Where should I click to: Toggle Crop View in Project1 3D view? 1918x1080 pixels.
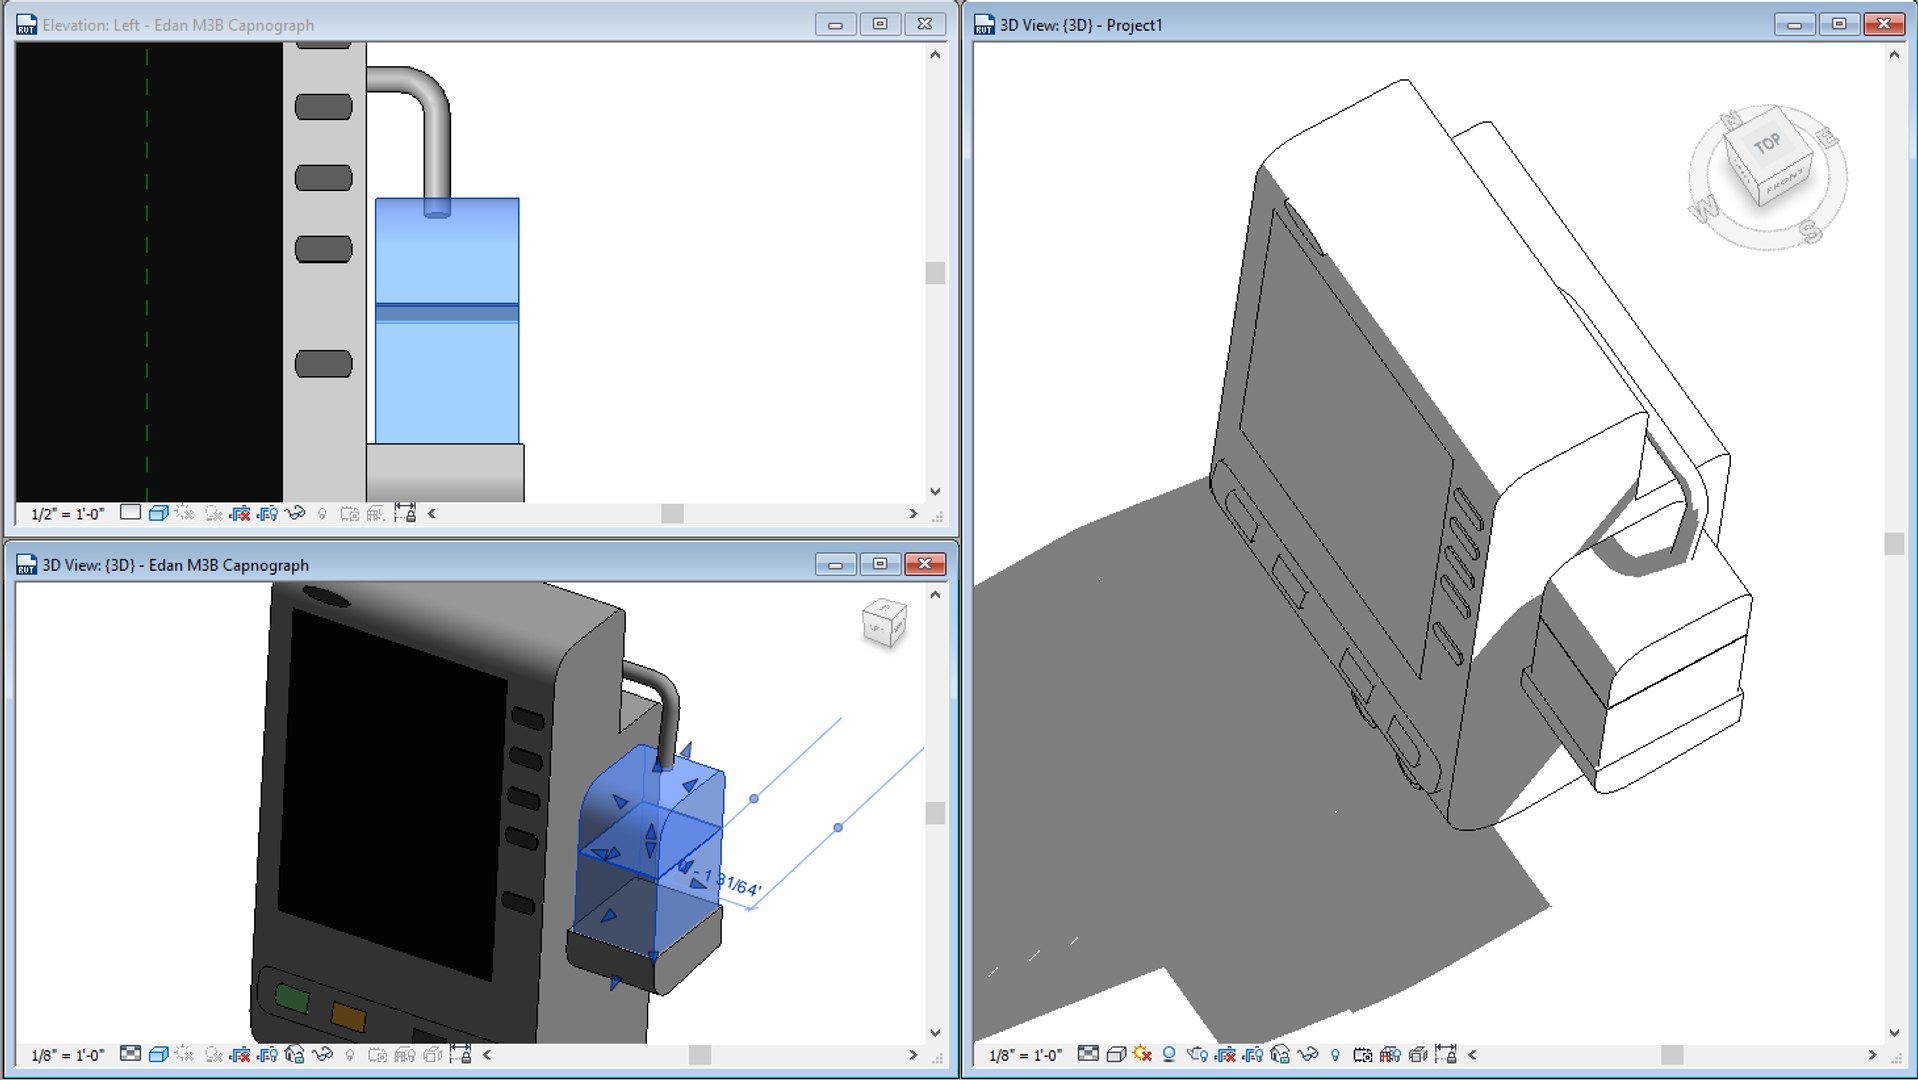coord(1225,1054)
